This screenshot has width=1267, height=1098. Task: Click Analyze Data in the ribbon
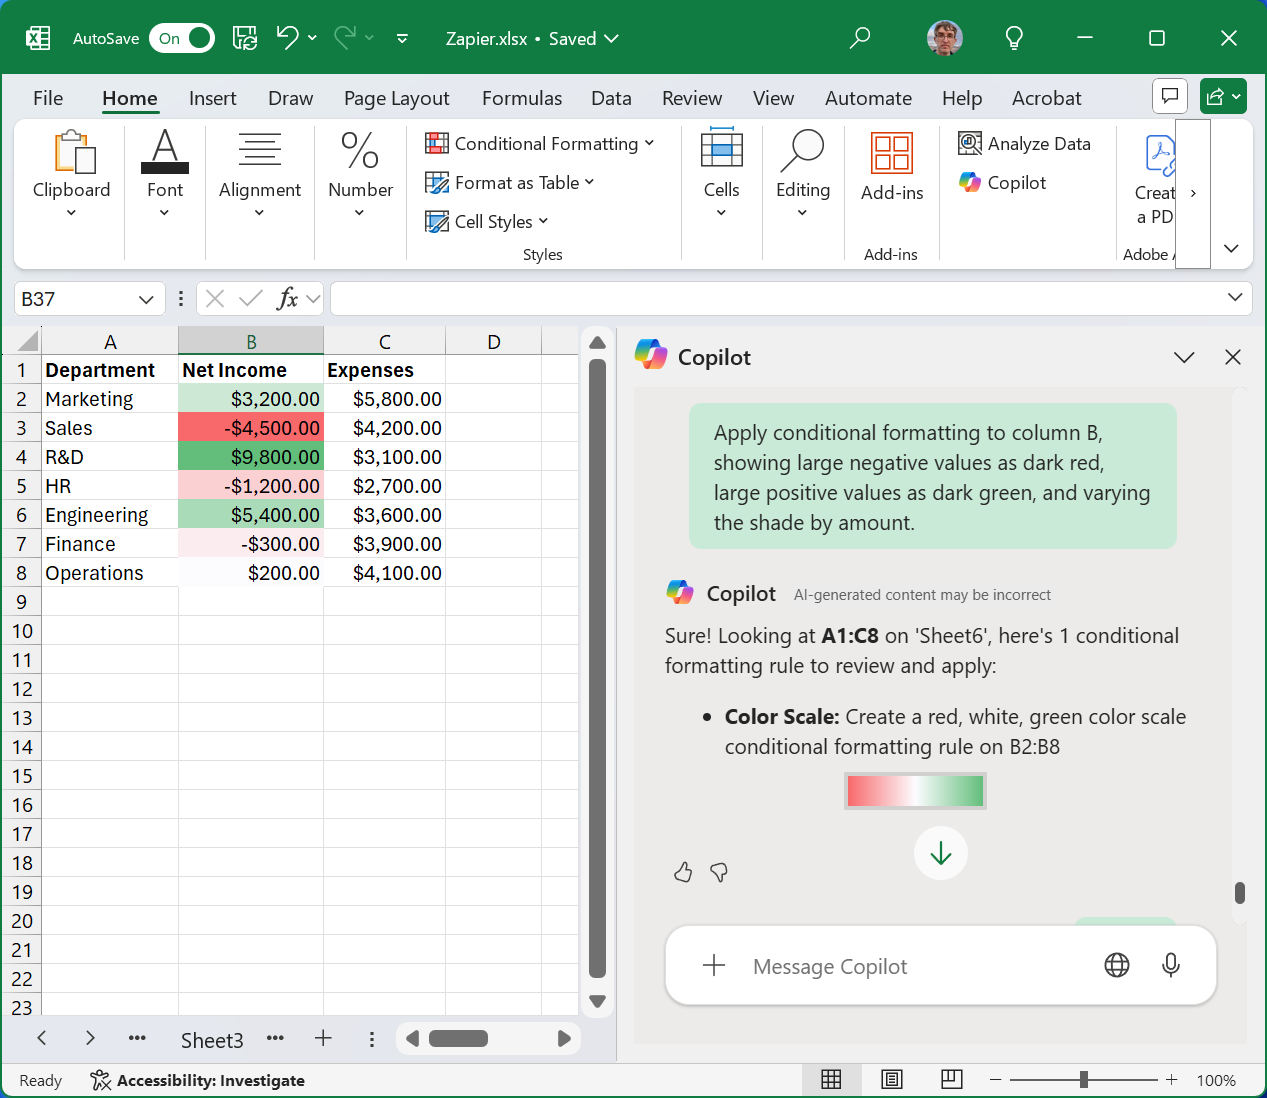(x=1025, y=143)
